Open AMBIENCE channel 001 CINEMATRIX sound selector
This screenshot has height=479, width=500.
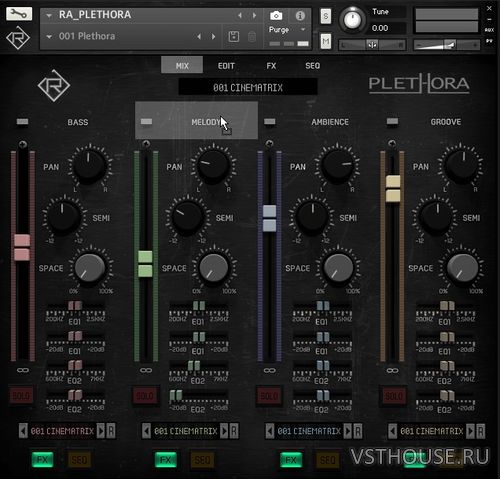coord(309,431)
